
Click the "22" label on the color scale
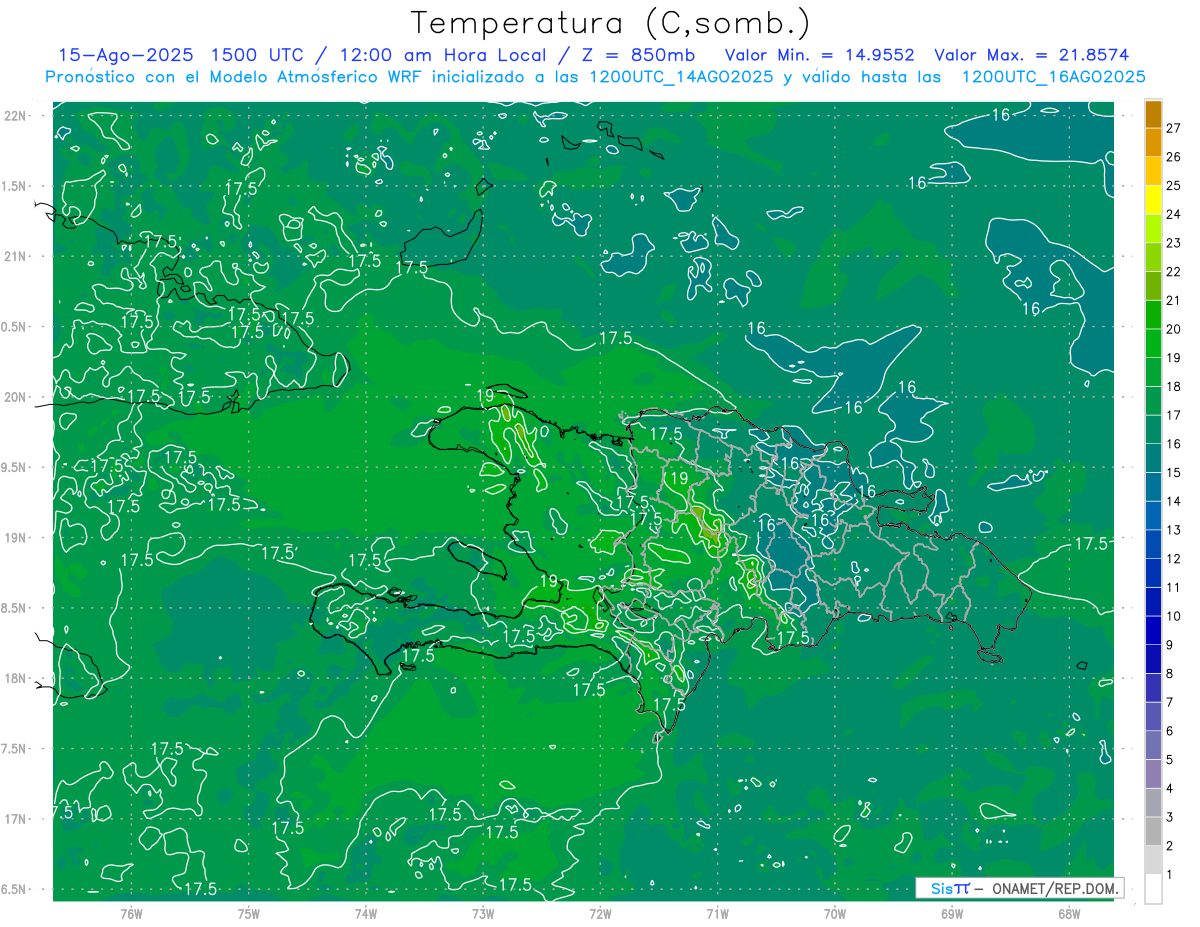tap(1174, 272)
